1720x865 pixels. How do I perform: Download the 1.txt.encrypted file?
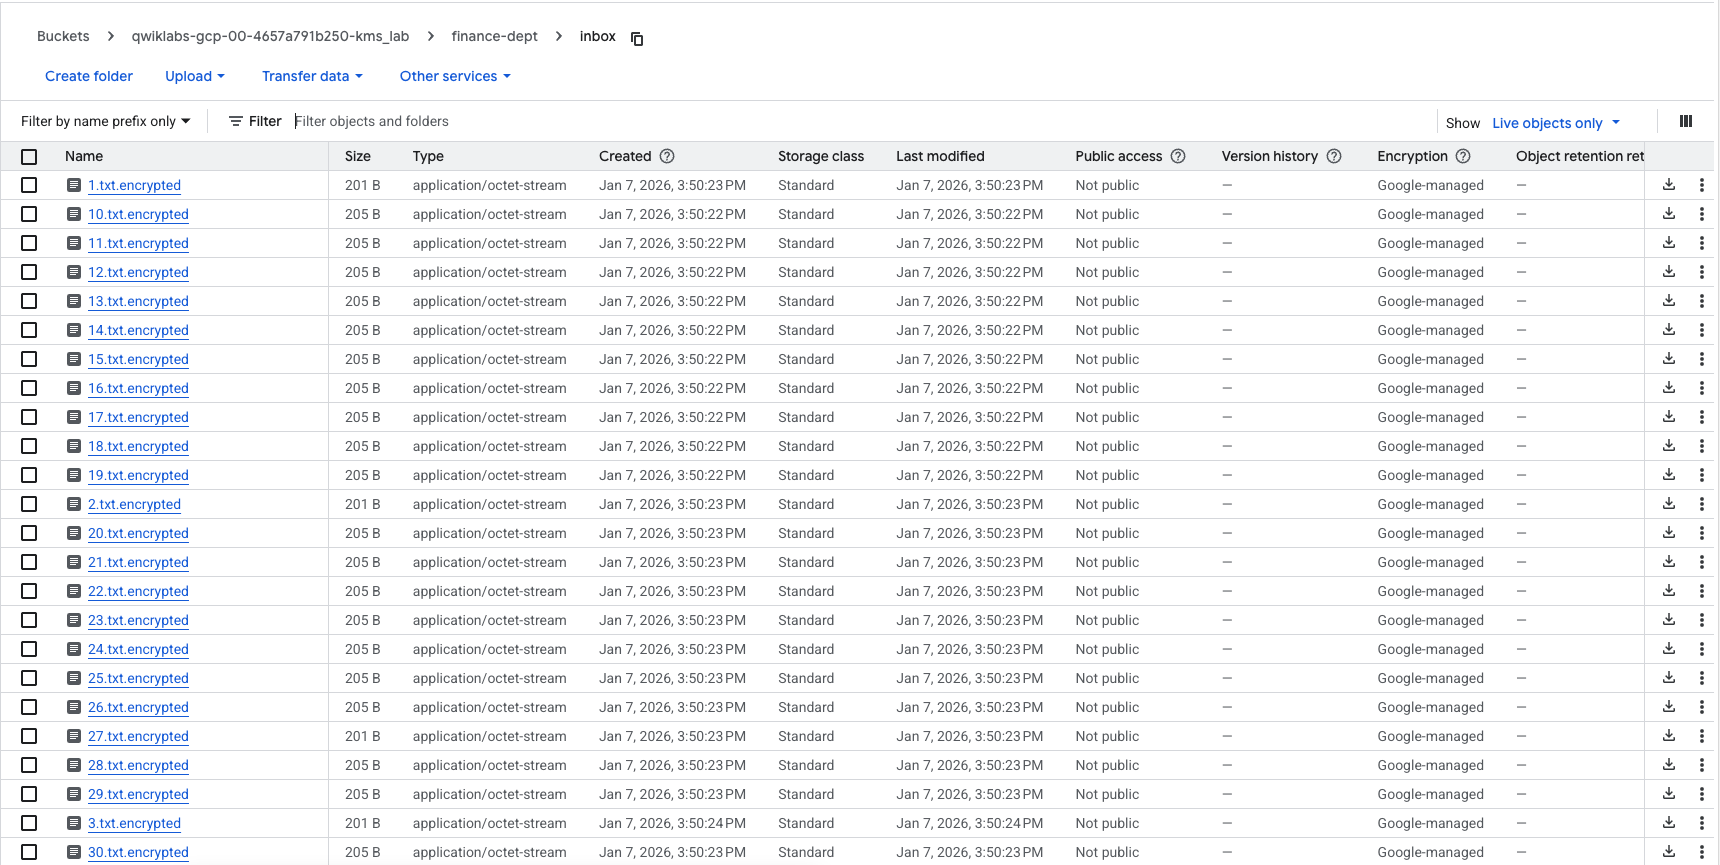click(1668, 185)
